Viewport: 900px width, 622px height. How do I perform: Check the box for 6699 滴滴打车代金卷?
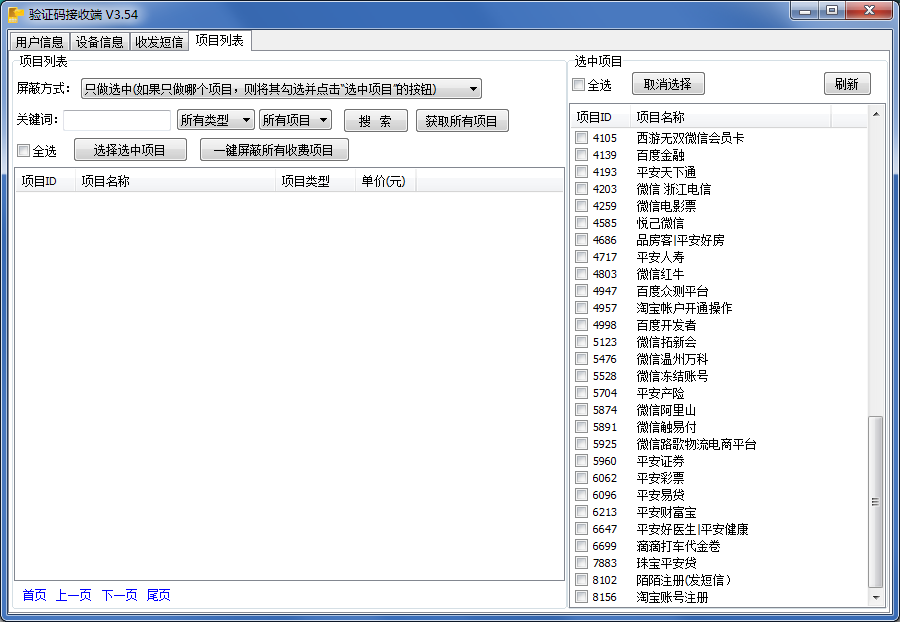[581, 546]
